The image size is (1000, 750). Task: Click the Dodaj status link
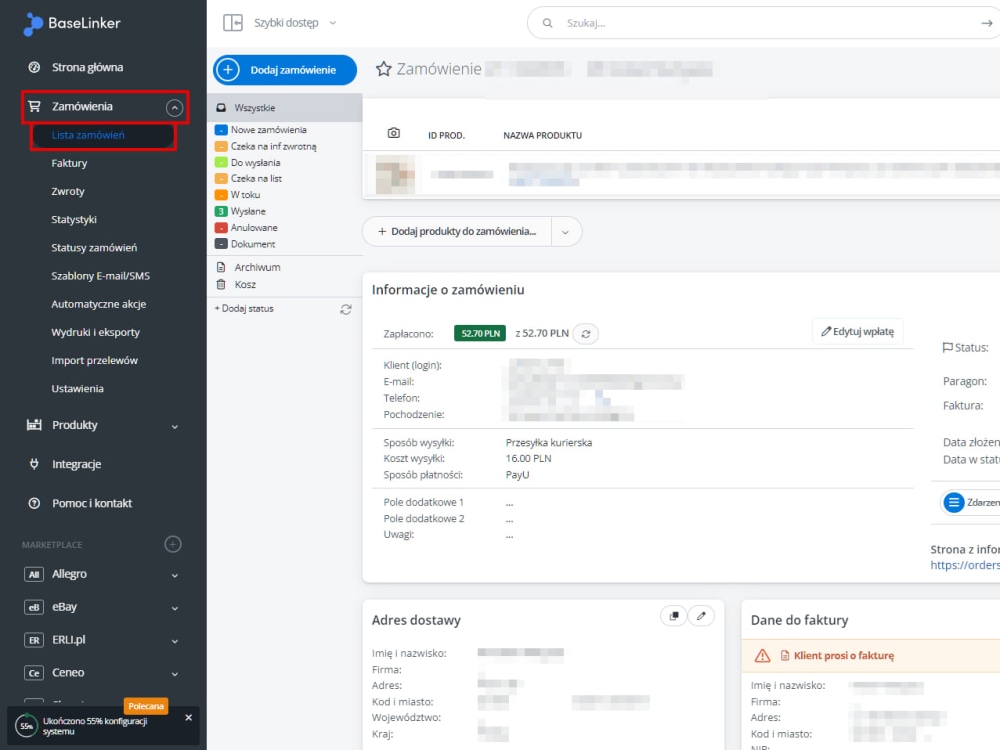coord(244,309)
